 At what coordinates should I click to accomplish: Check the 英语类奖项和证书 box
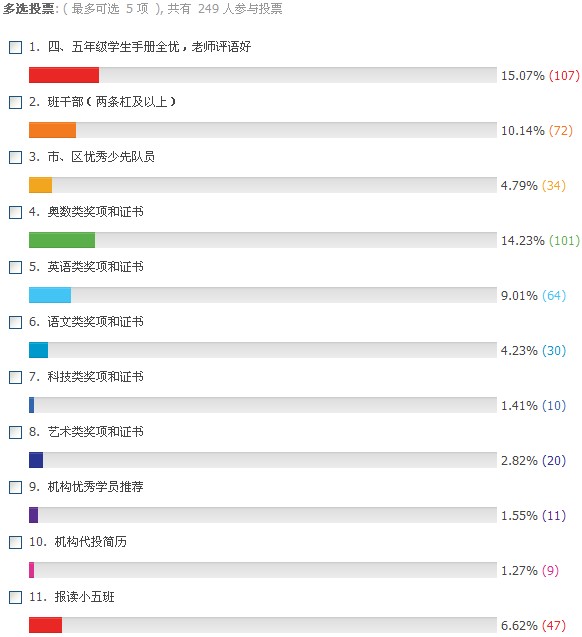tap(15, 267)
